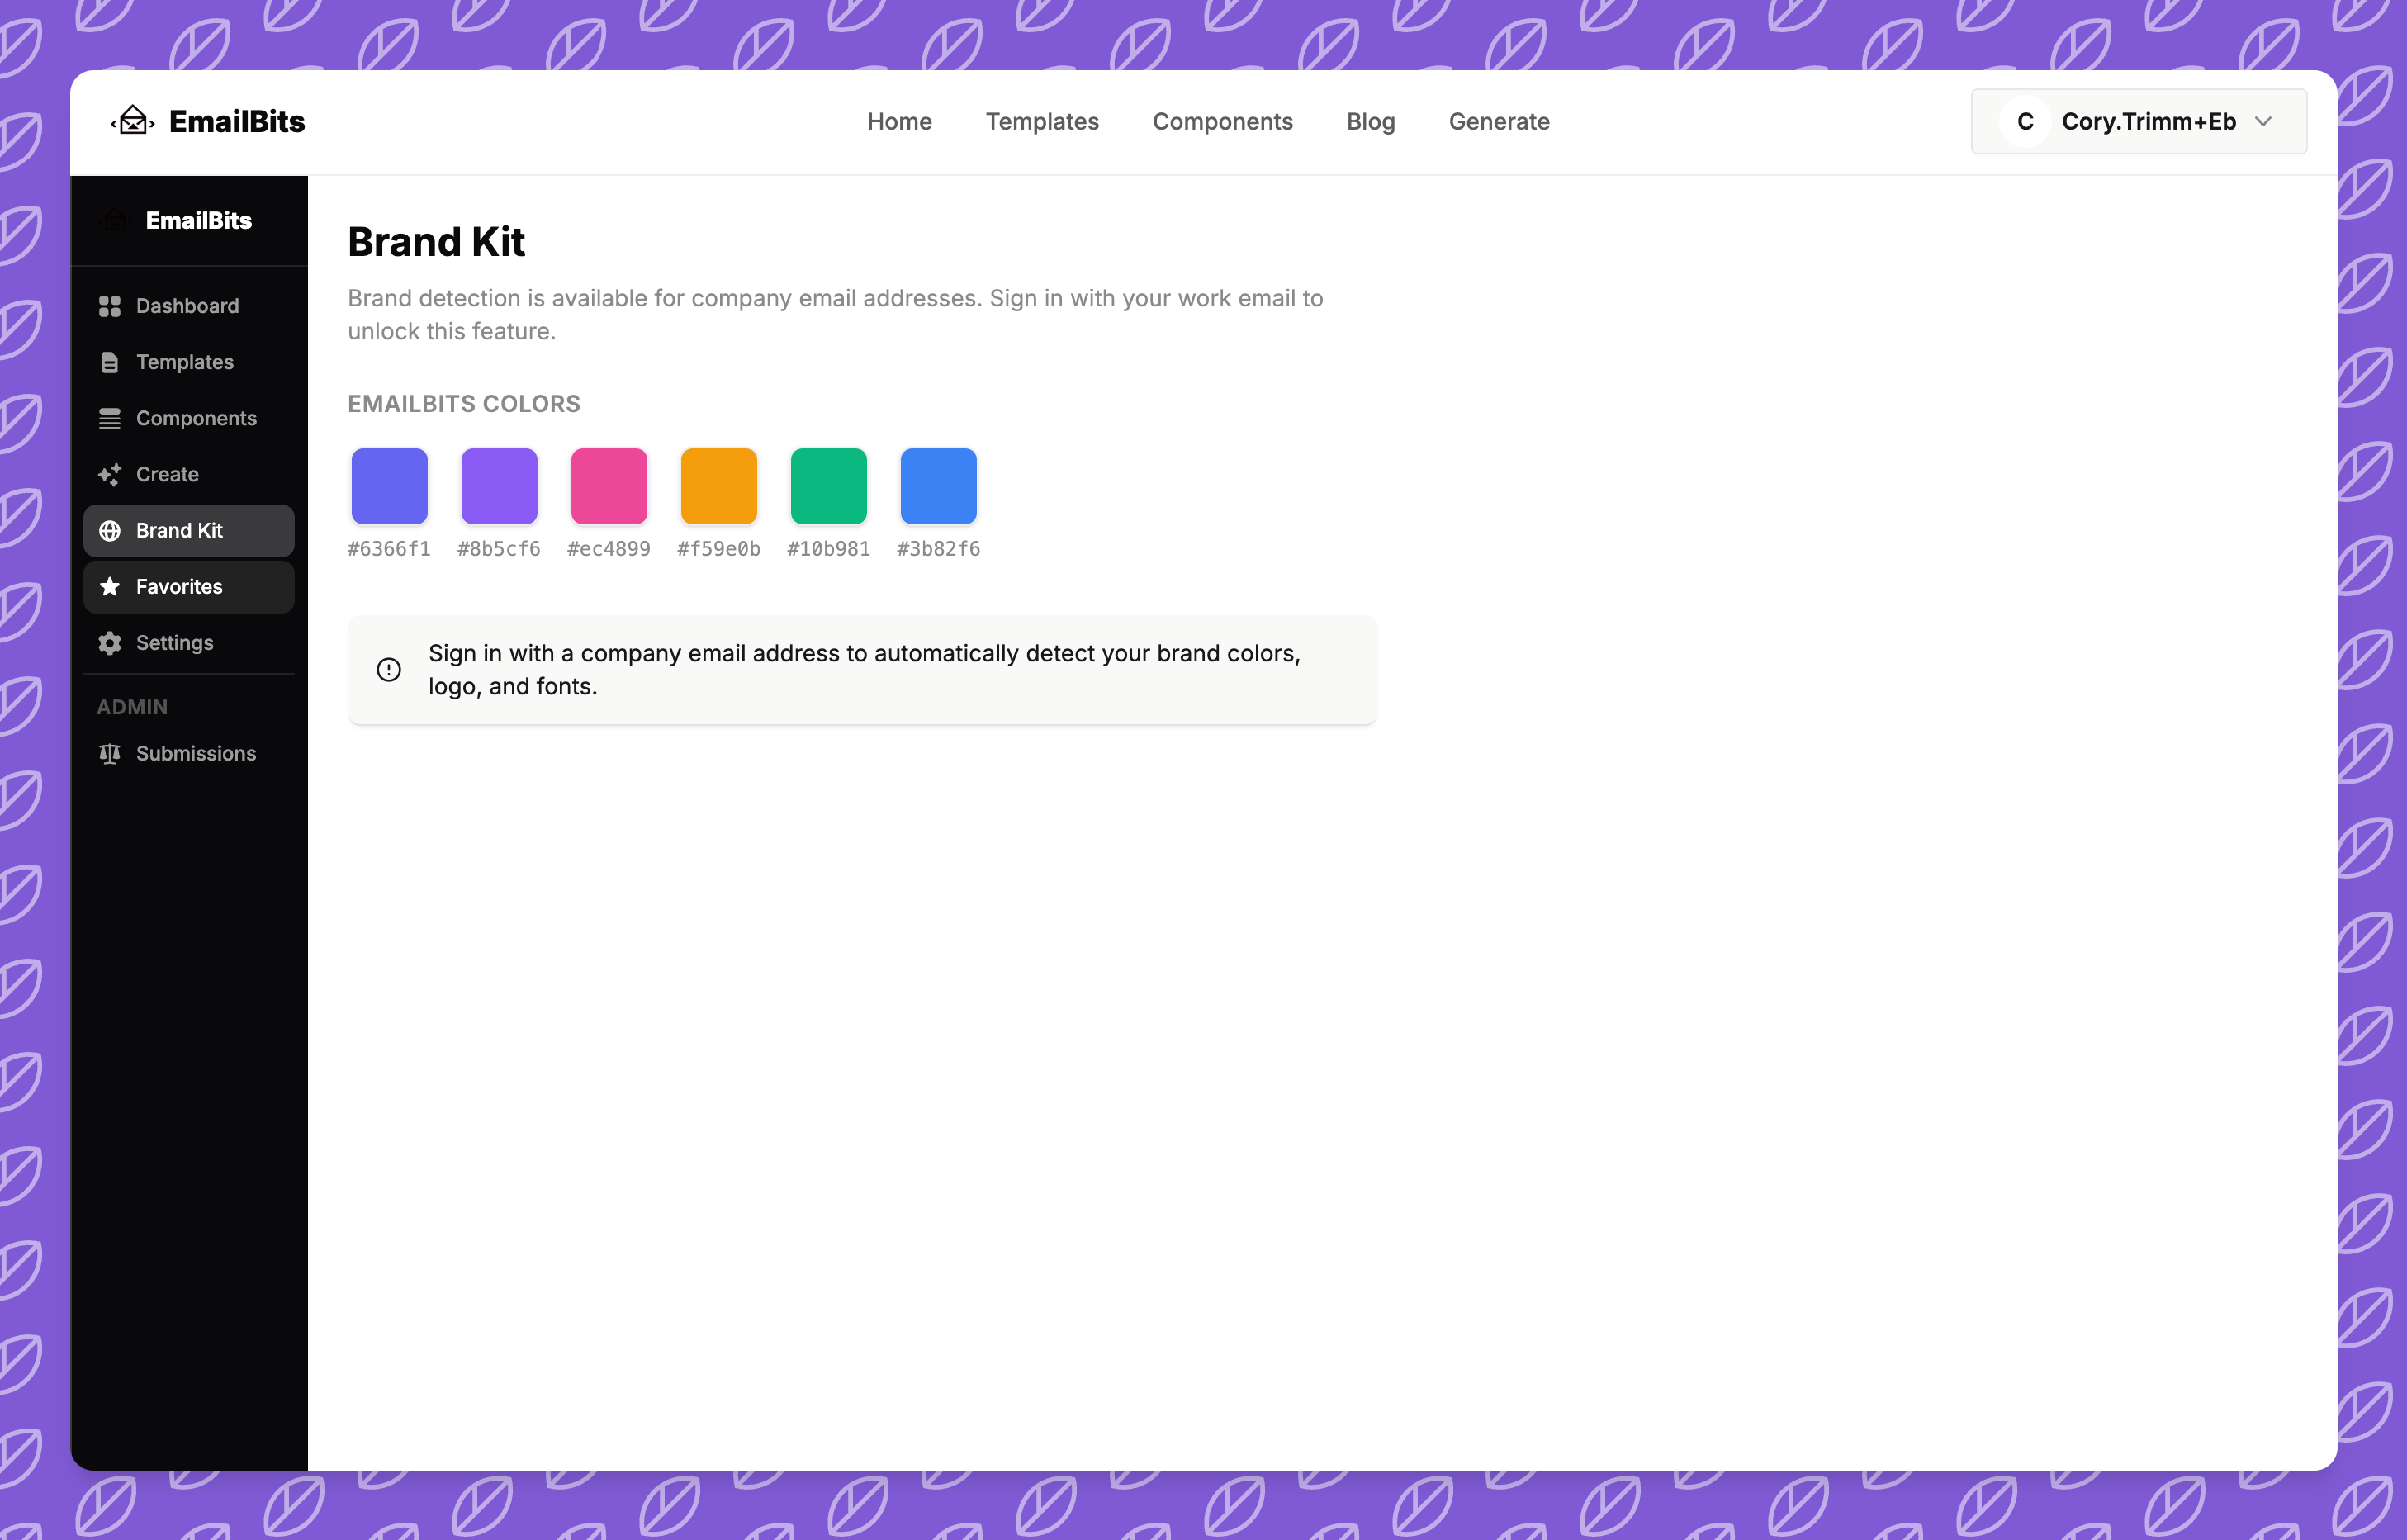Select the Templates icon in the sidebar
Viewport: 2407px width, 1540px height.
(x=110, y=362)
